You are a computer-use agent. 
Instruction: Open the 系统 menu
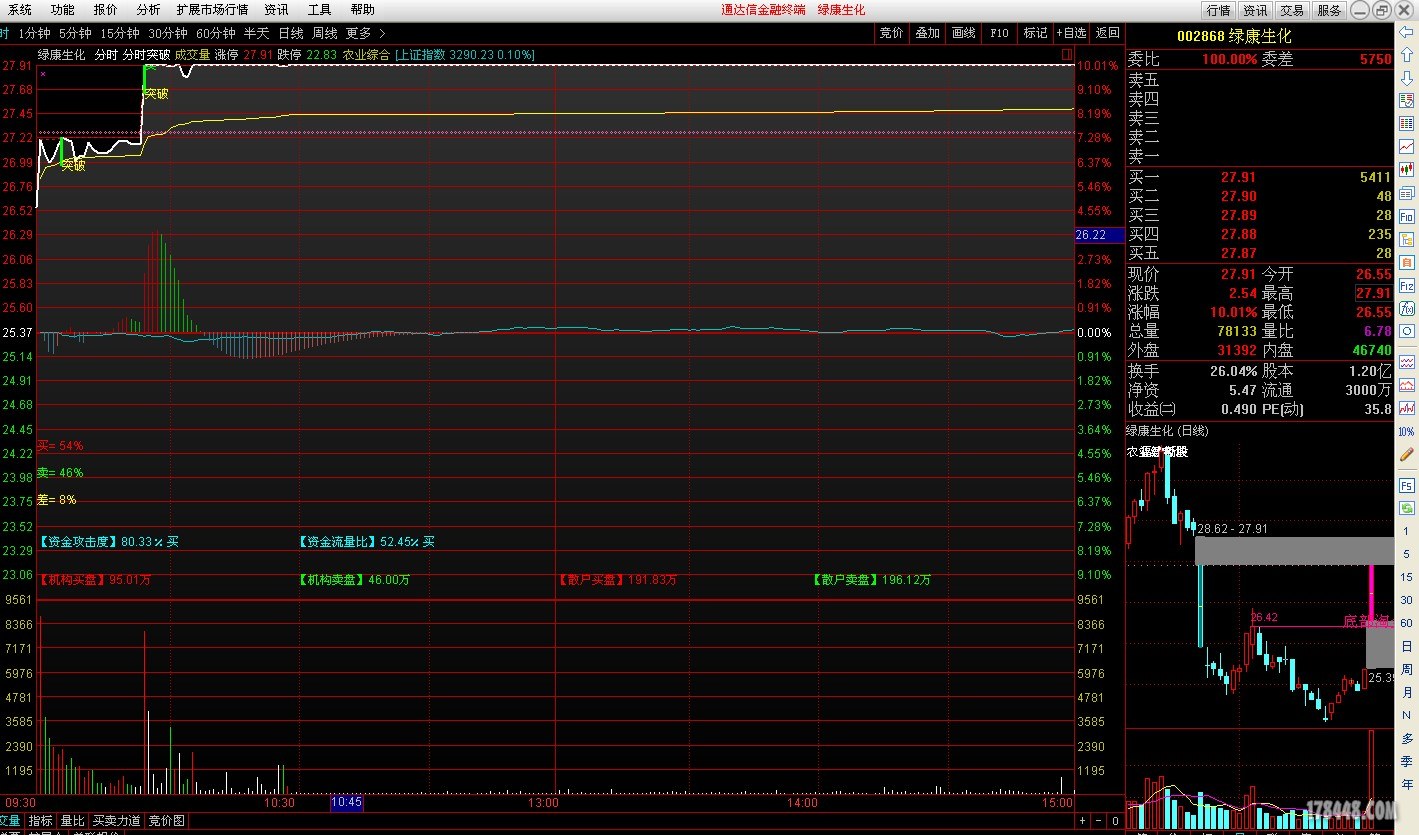pyautogui.click(x=19, y=10)
